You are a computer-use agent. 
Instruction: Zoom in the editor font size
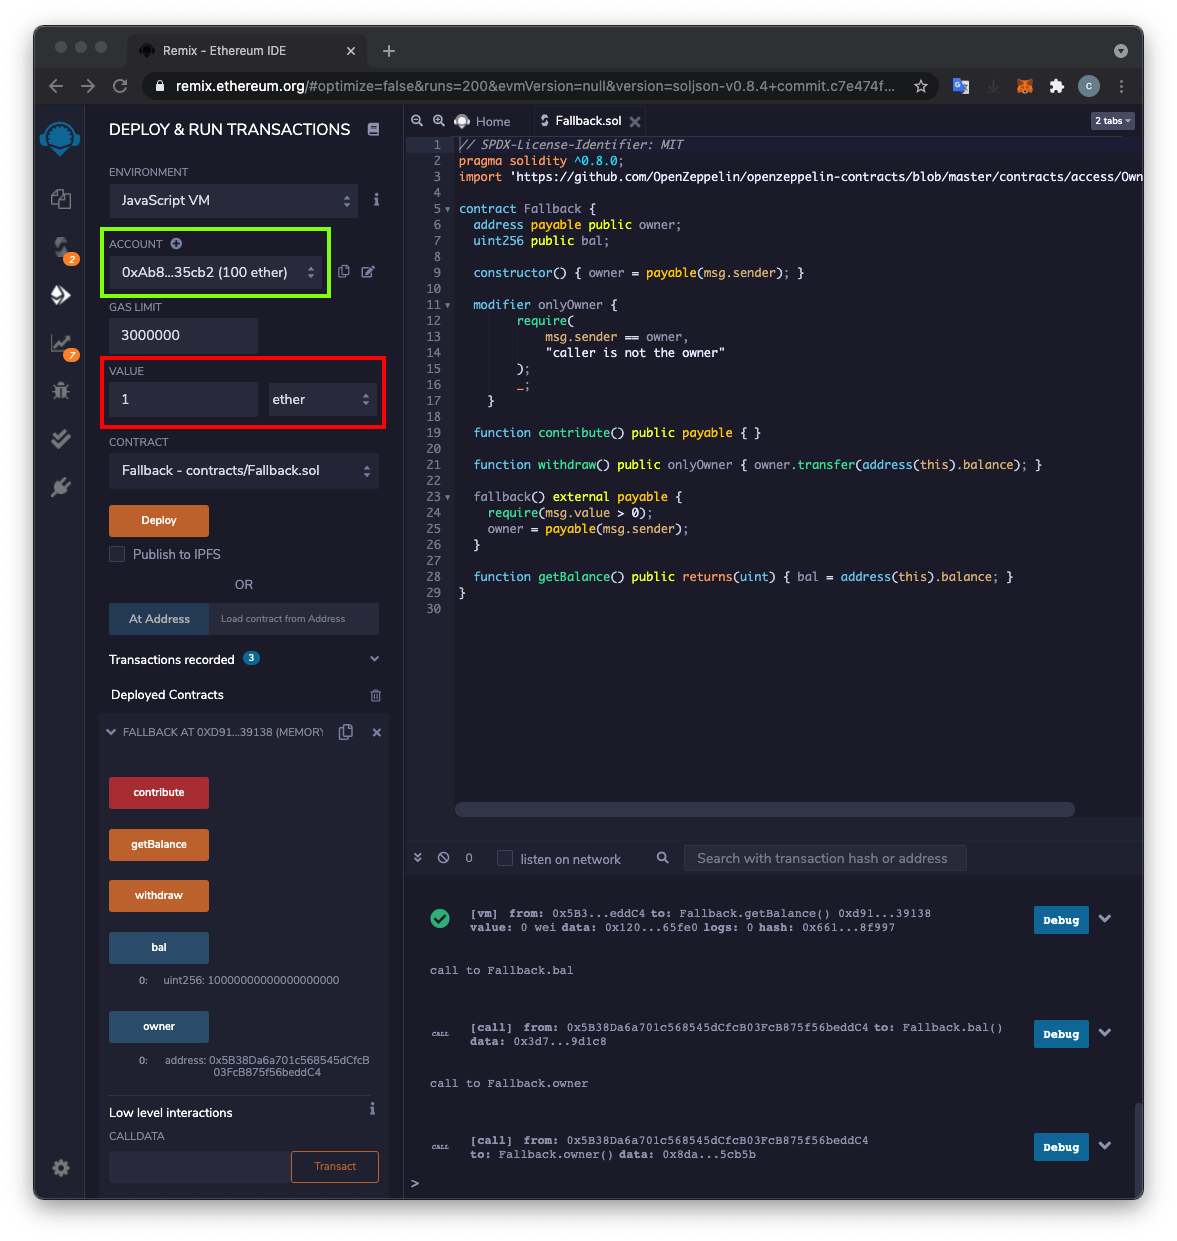[x=438, y=121]
